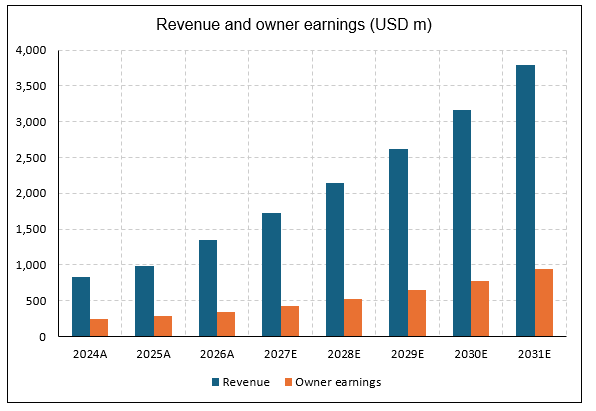Click the 2030E blue Revenue bar

[462, 223]
